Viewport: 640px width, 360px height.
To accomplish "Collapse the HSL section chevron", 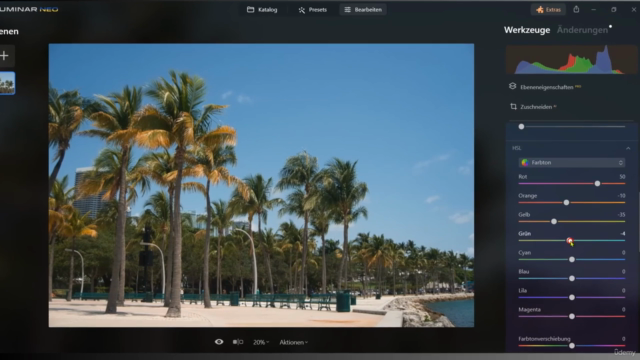I will pos(628,148).
